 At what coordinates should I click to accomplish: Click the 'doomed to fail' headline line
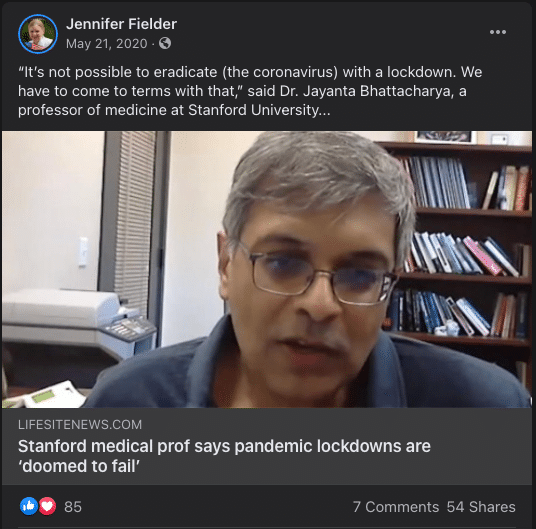click(79, 466)
